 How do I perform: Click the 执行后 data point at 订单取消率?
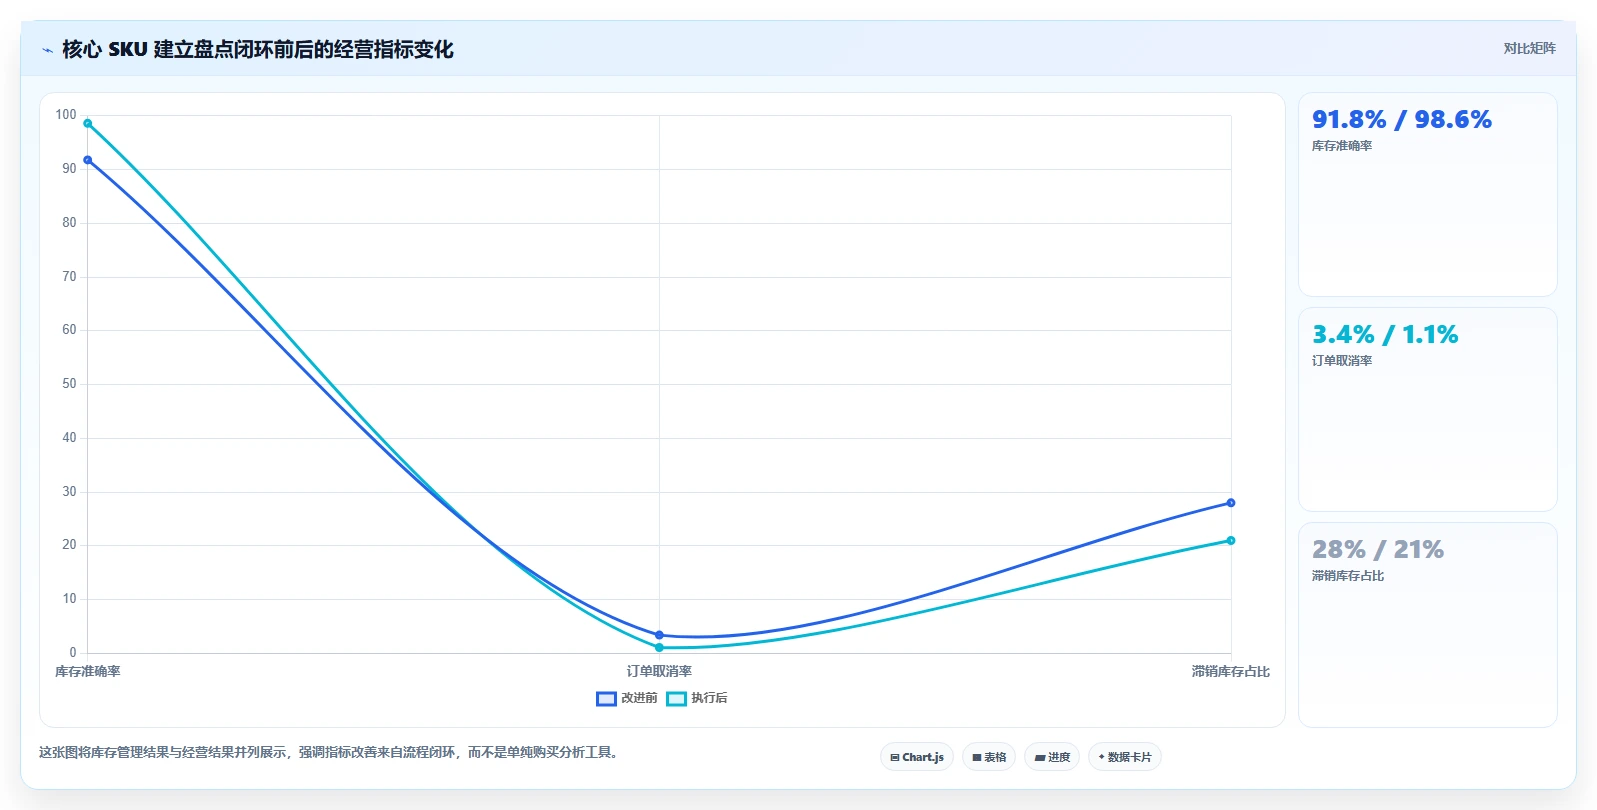[x=659, y=648]
